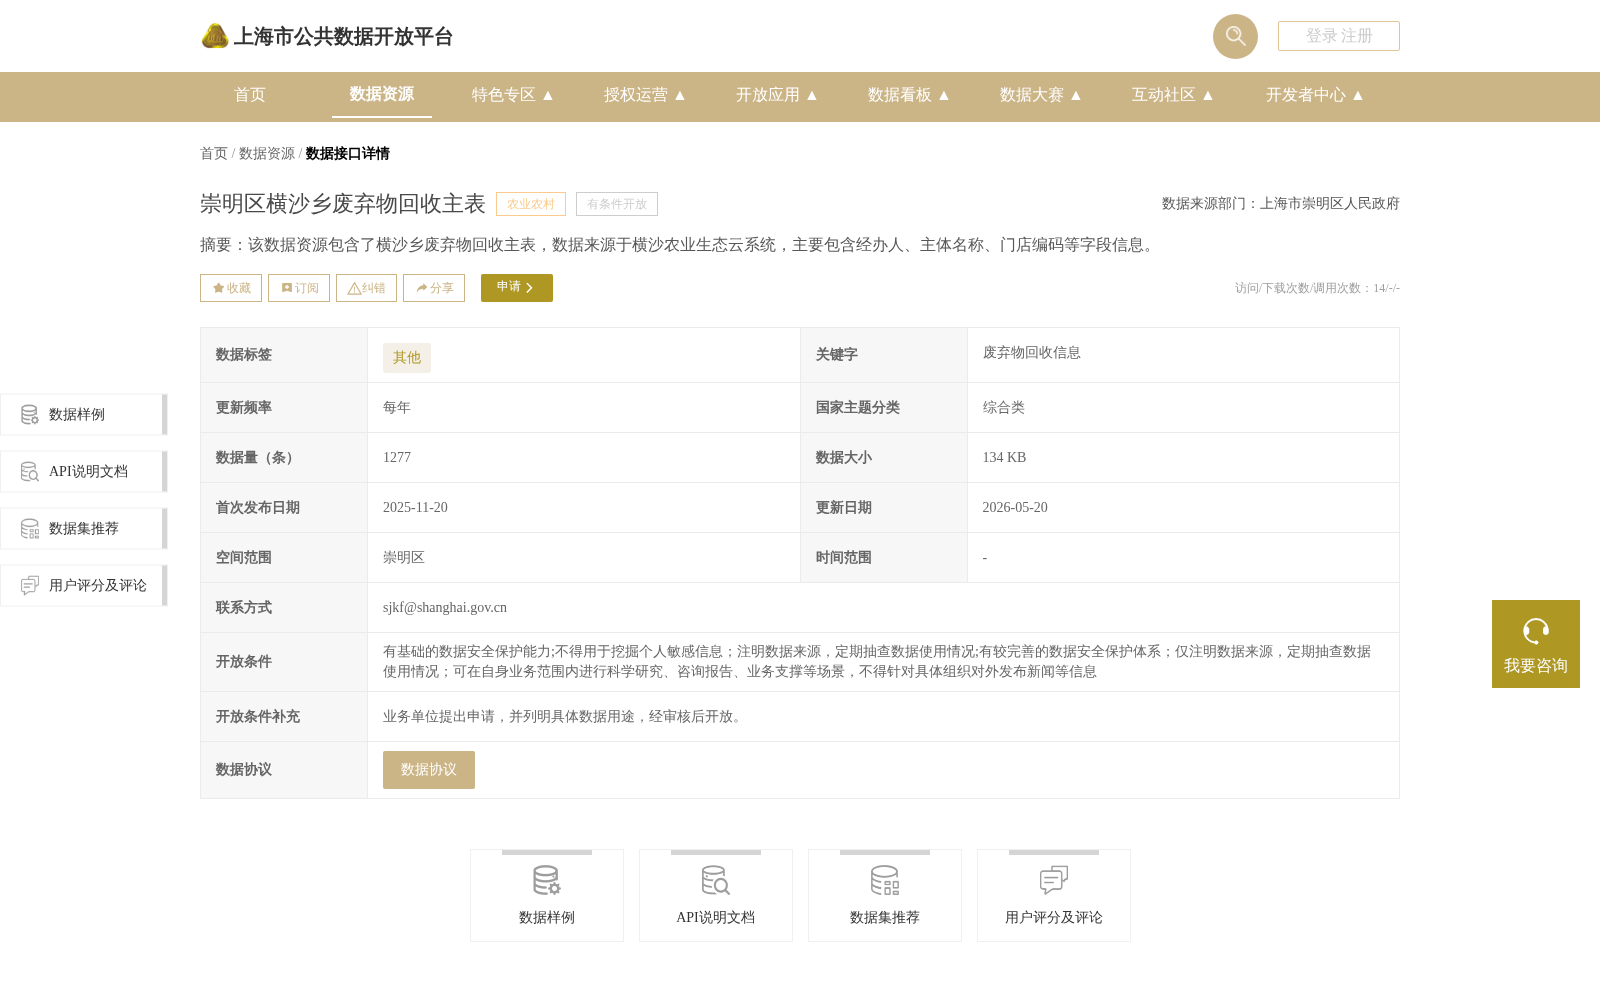Click the platform logo icon
Viewport: 1600px width, 1000px height.
(215, 36)
